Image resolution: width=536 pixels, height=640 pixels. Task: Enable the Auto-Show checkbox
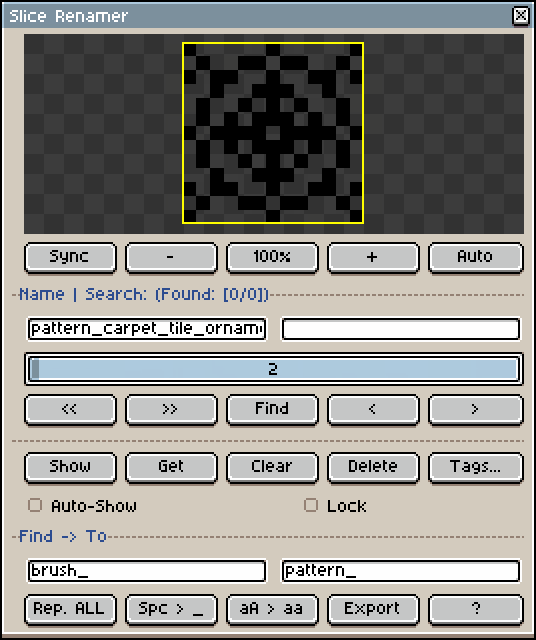35,505
